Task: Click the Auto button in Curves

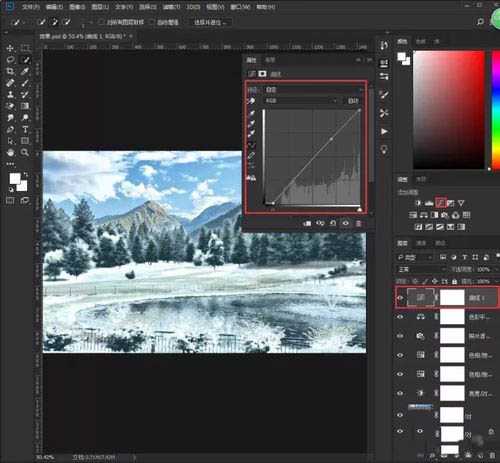Action: (x=353, y=100)
